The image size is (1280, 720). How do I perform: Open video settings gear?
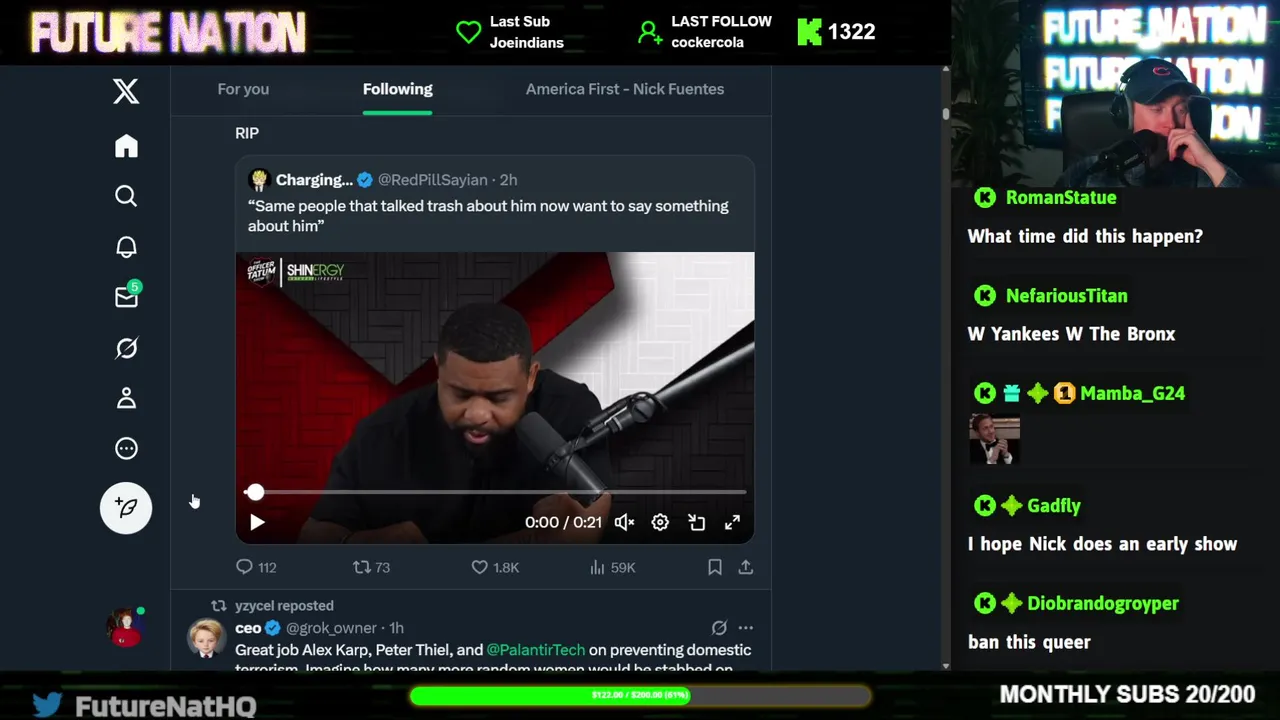[660, 522]
